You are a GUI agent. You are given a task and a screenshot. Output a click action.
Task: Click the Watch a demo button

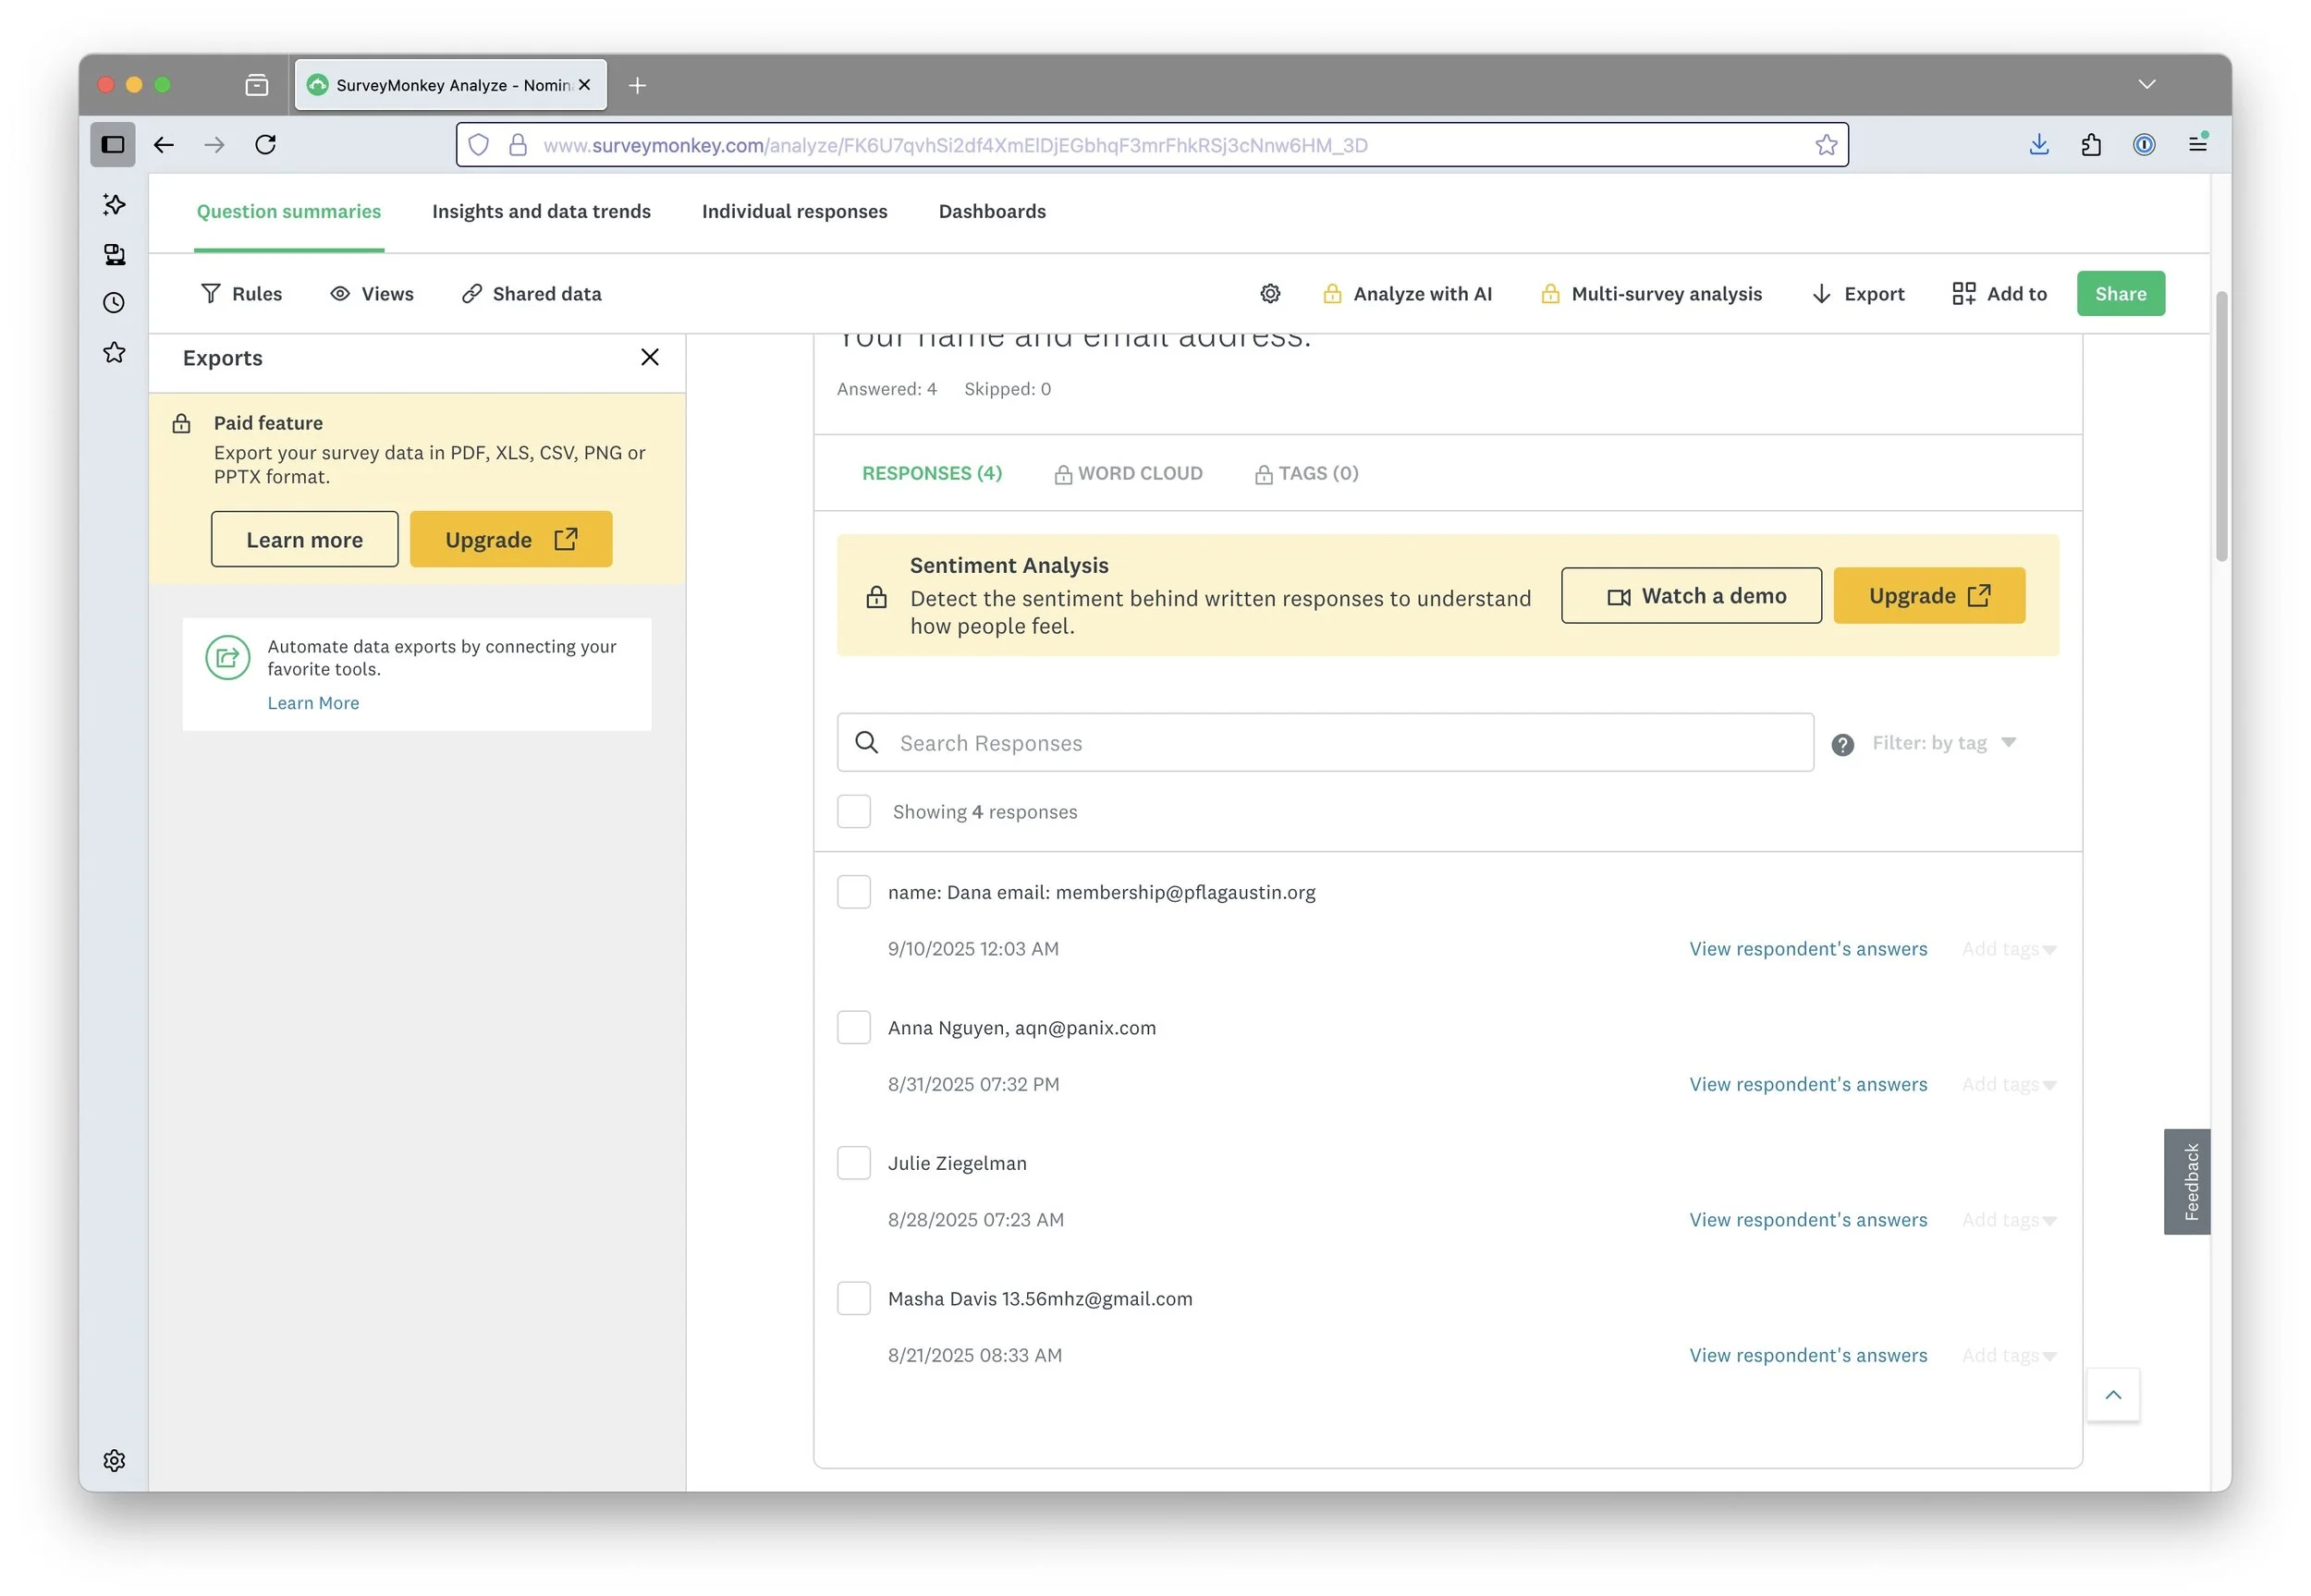[x=1691, y=597]
